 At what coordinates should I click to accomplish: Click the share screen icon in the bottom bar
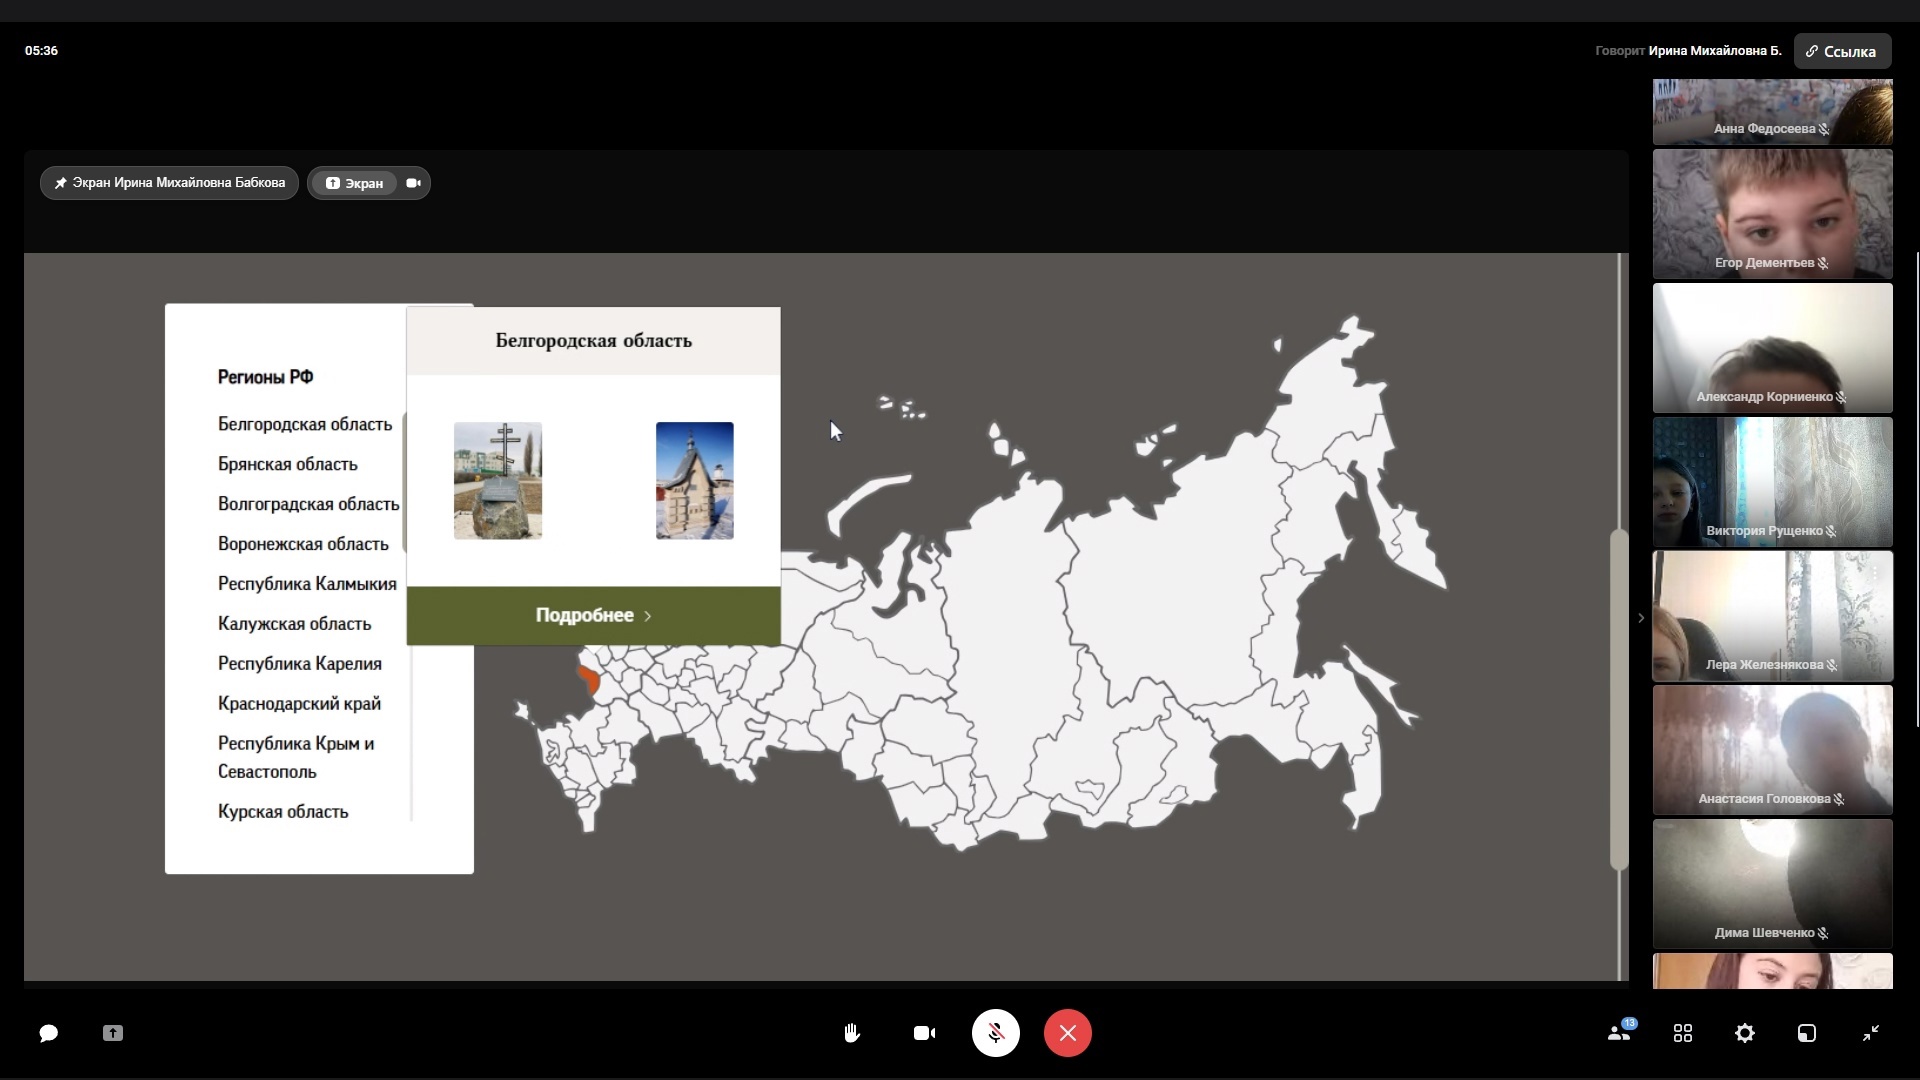113,1033
